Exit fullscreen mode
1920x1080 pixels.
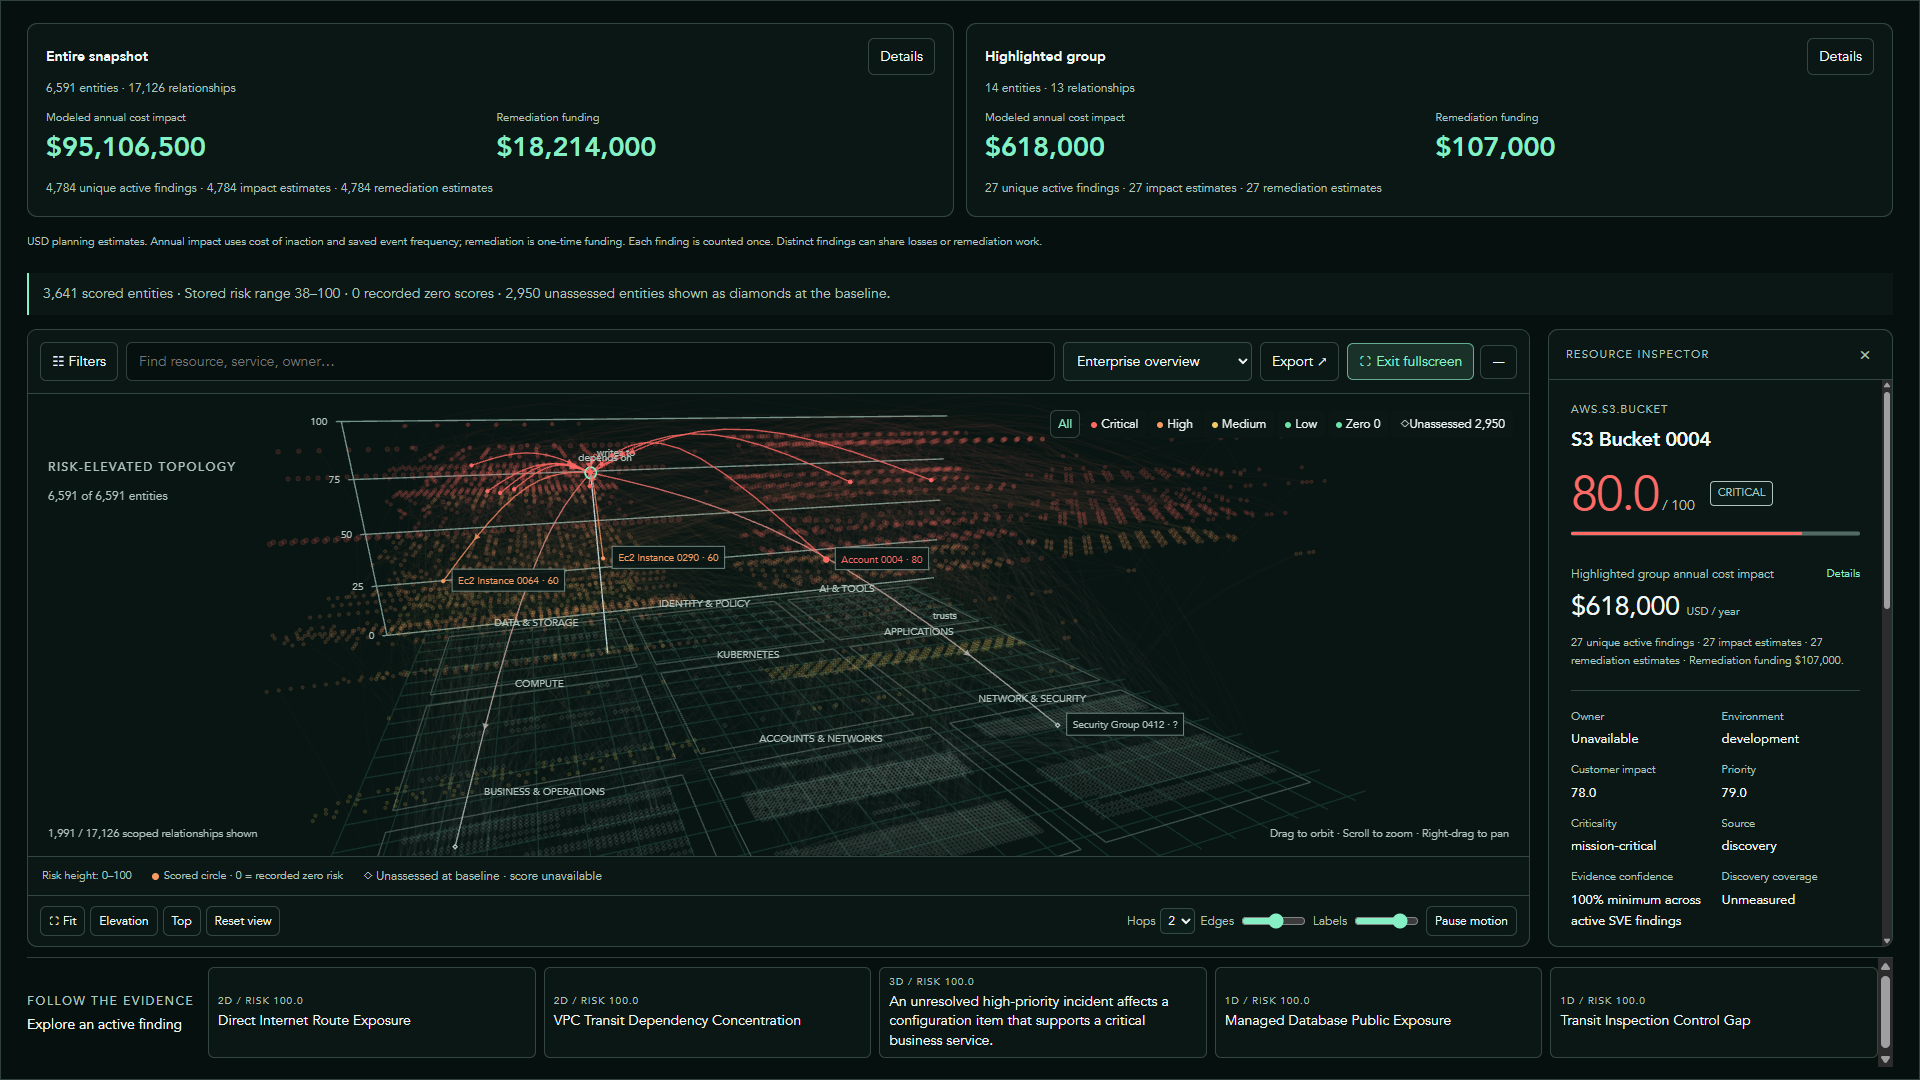(x=1410, y=361)
